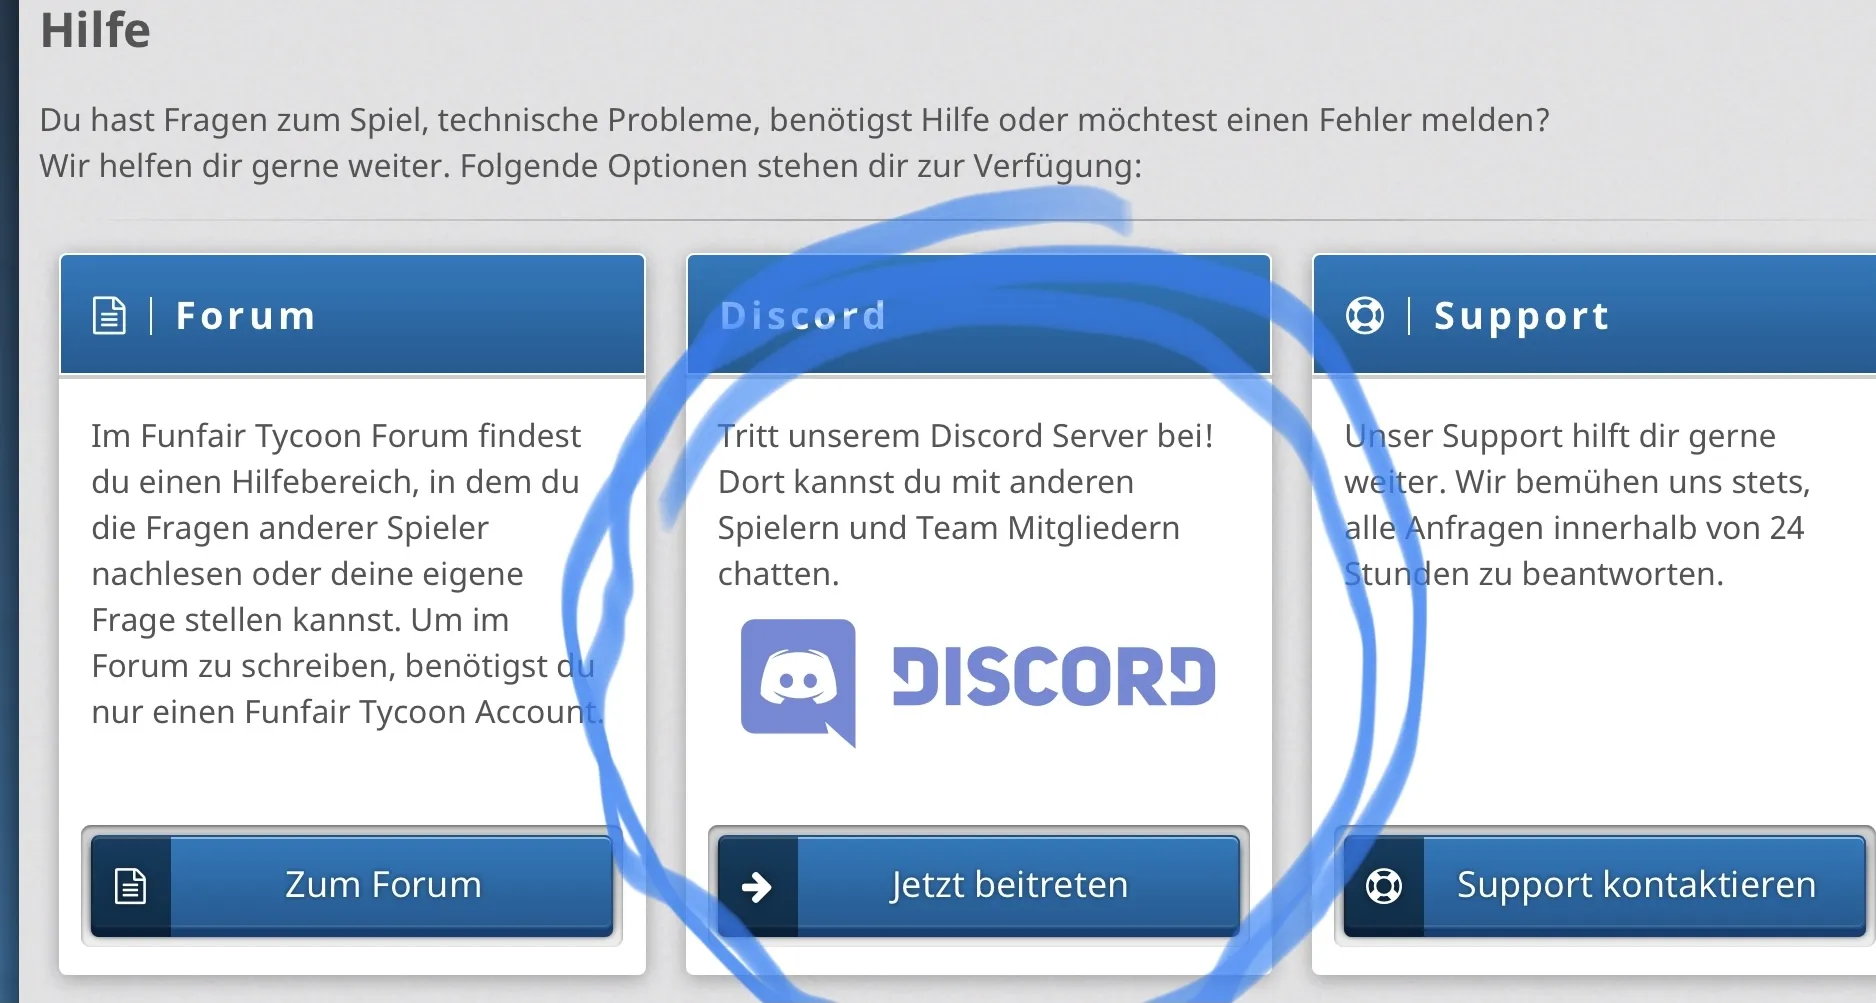Screen dimensions: 1876x1003
Task: Click the 'Tritt unserem Discord Server bei' text
Action: (x=965, y=436)
